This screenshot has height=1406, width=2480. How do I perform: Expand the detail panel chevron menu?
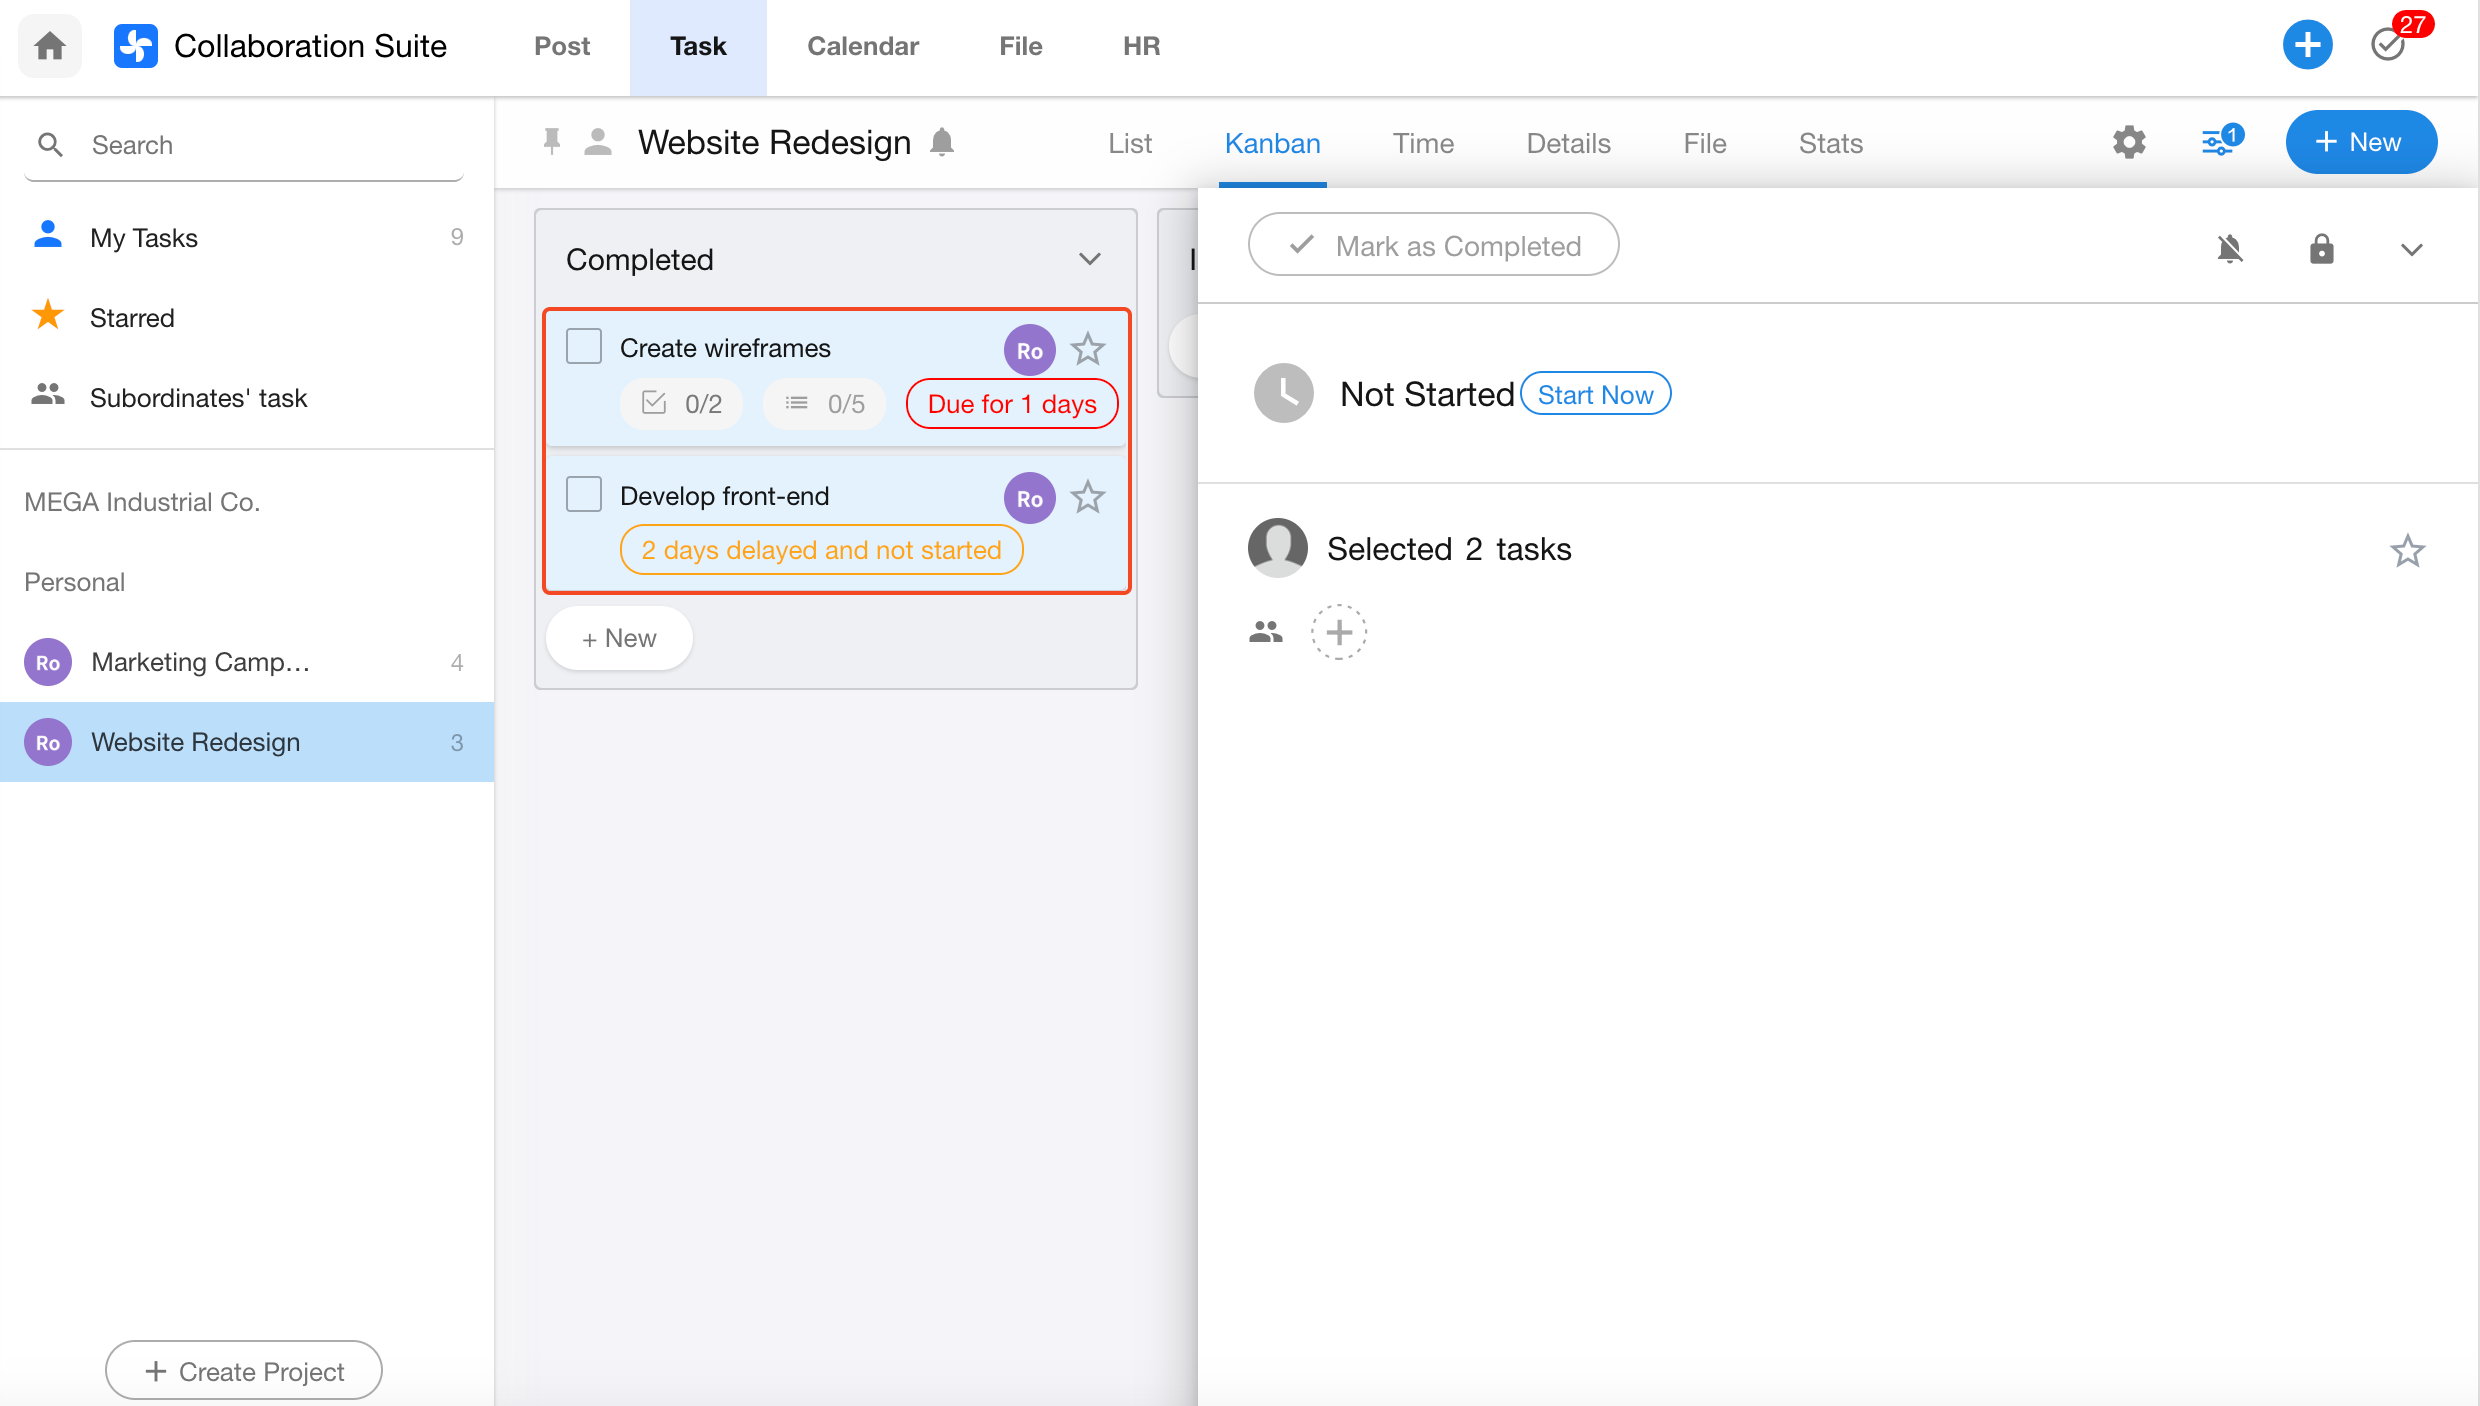2411,250
